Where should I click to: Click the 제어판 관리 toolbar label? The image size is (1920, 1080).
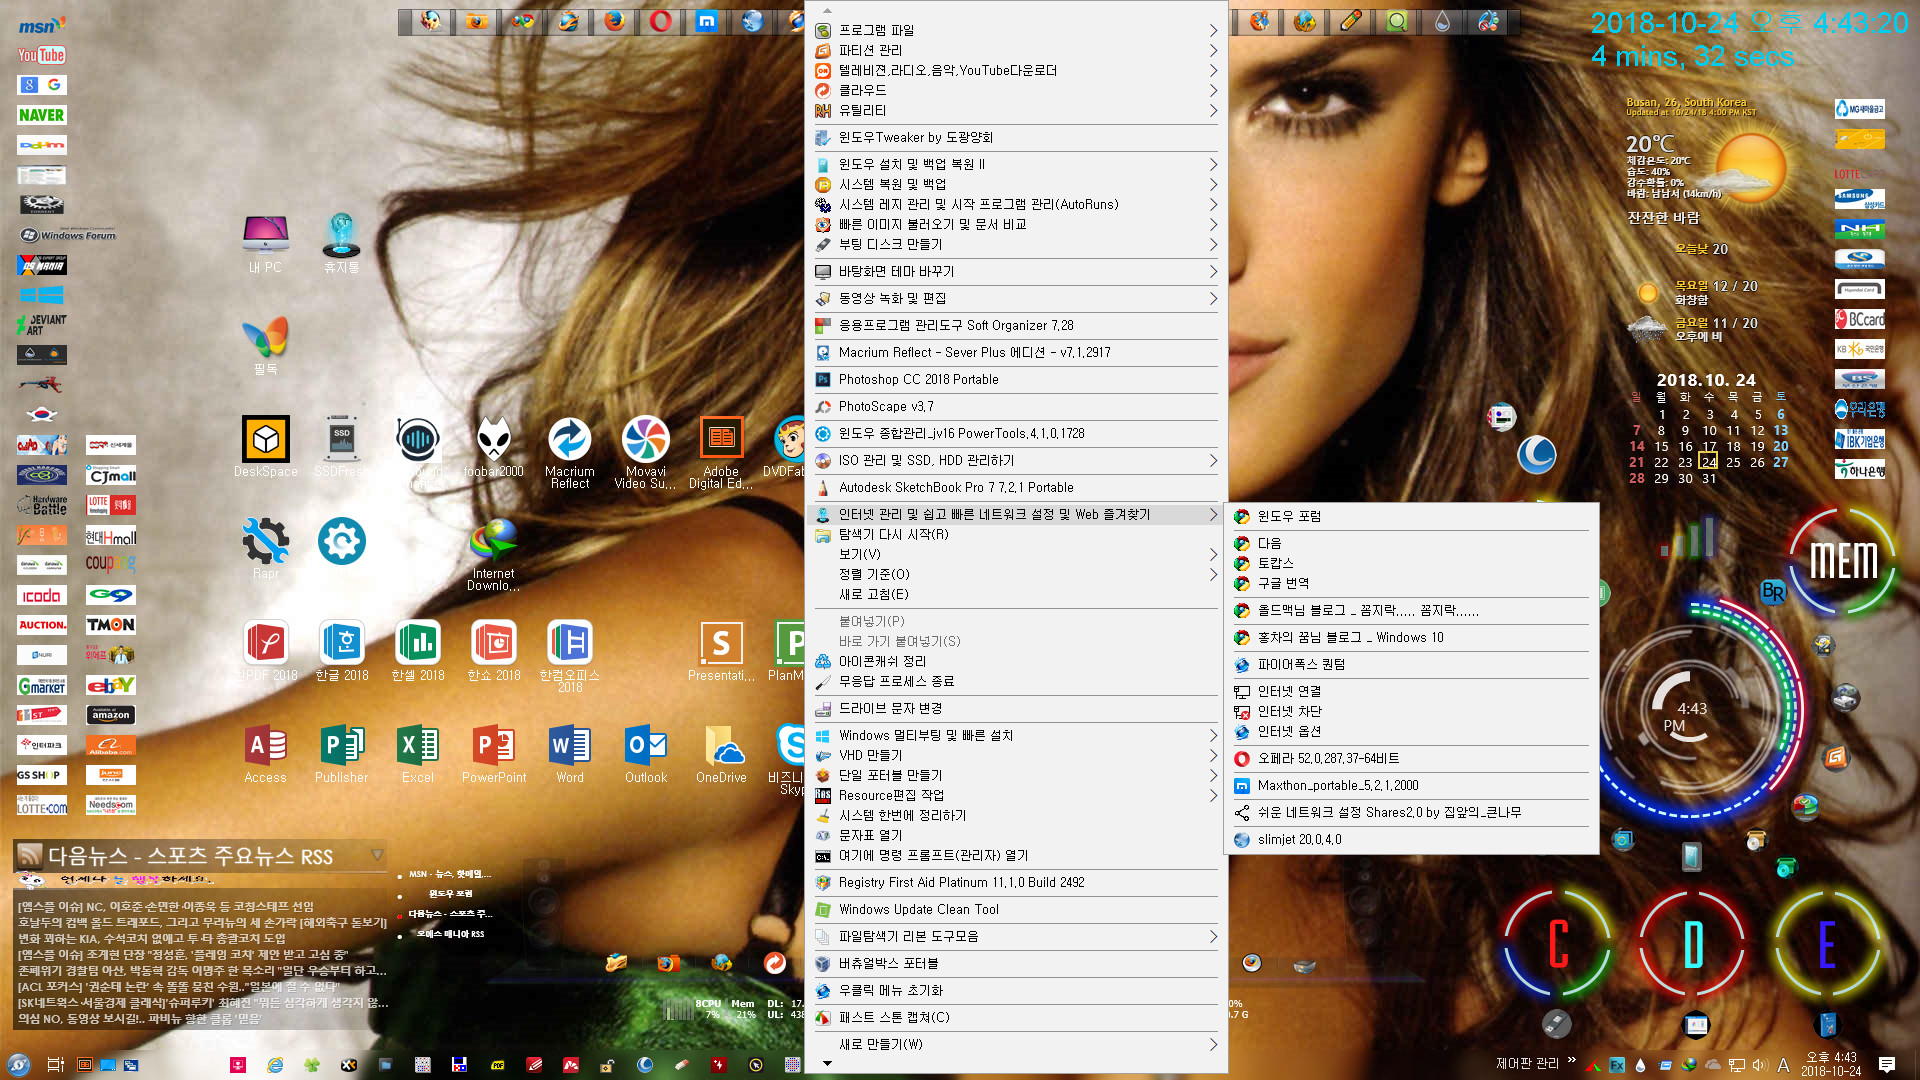[x=1527, y=1063]
